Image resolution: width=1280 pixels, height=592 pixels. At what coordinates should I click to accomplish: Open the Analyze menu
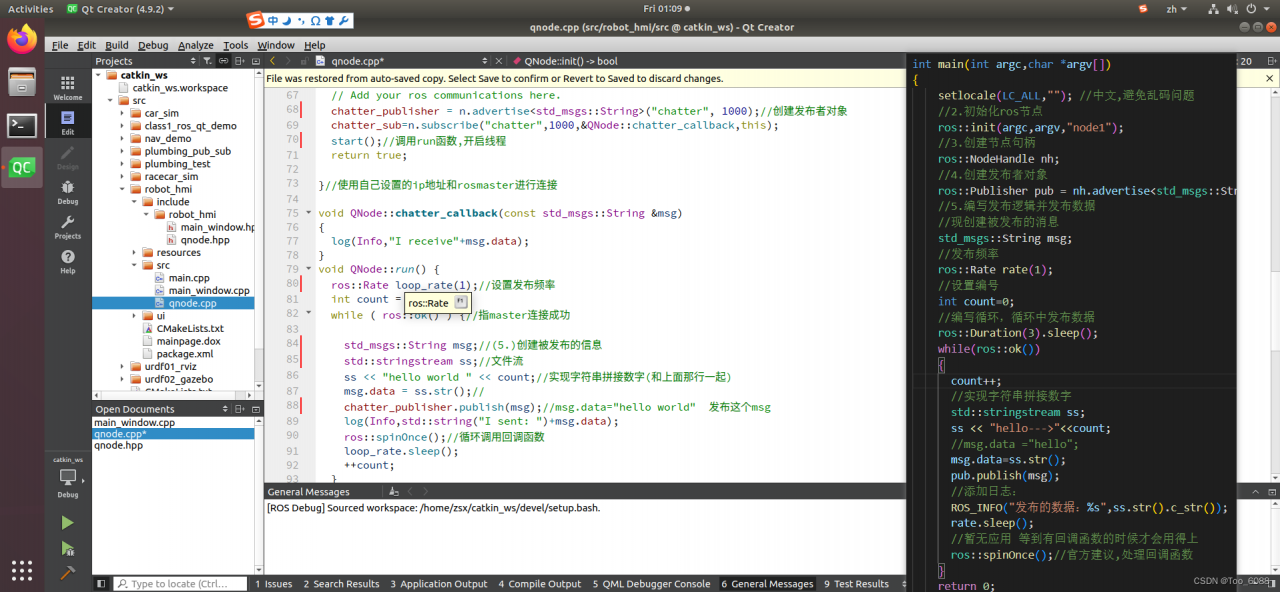point(196,45)
